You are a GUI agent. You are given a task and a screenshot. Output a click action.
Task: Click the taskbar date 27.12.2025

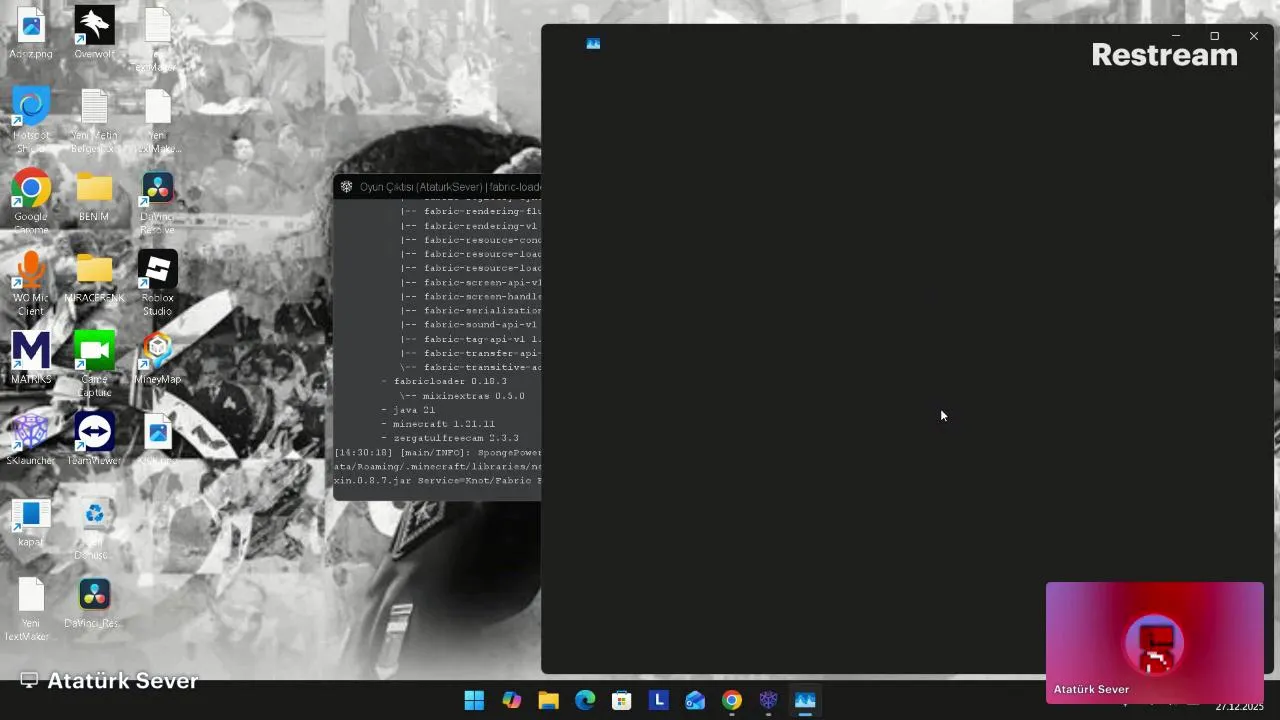click(x=1240, y=707)
